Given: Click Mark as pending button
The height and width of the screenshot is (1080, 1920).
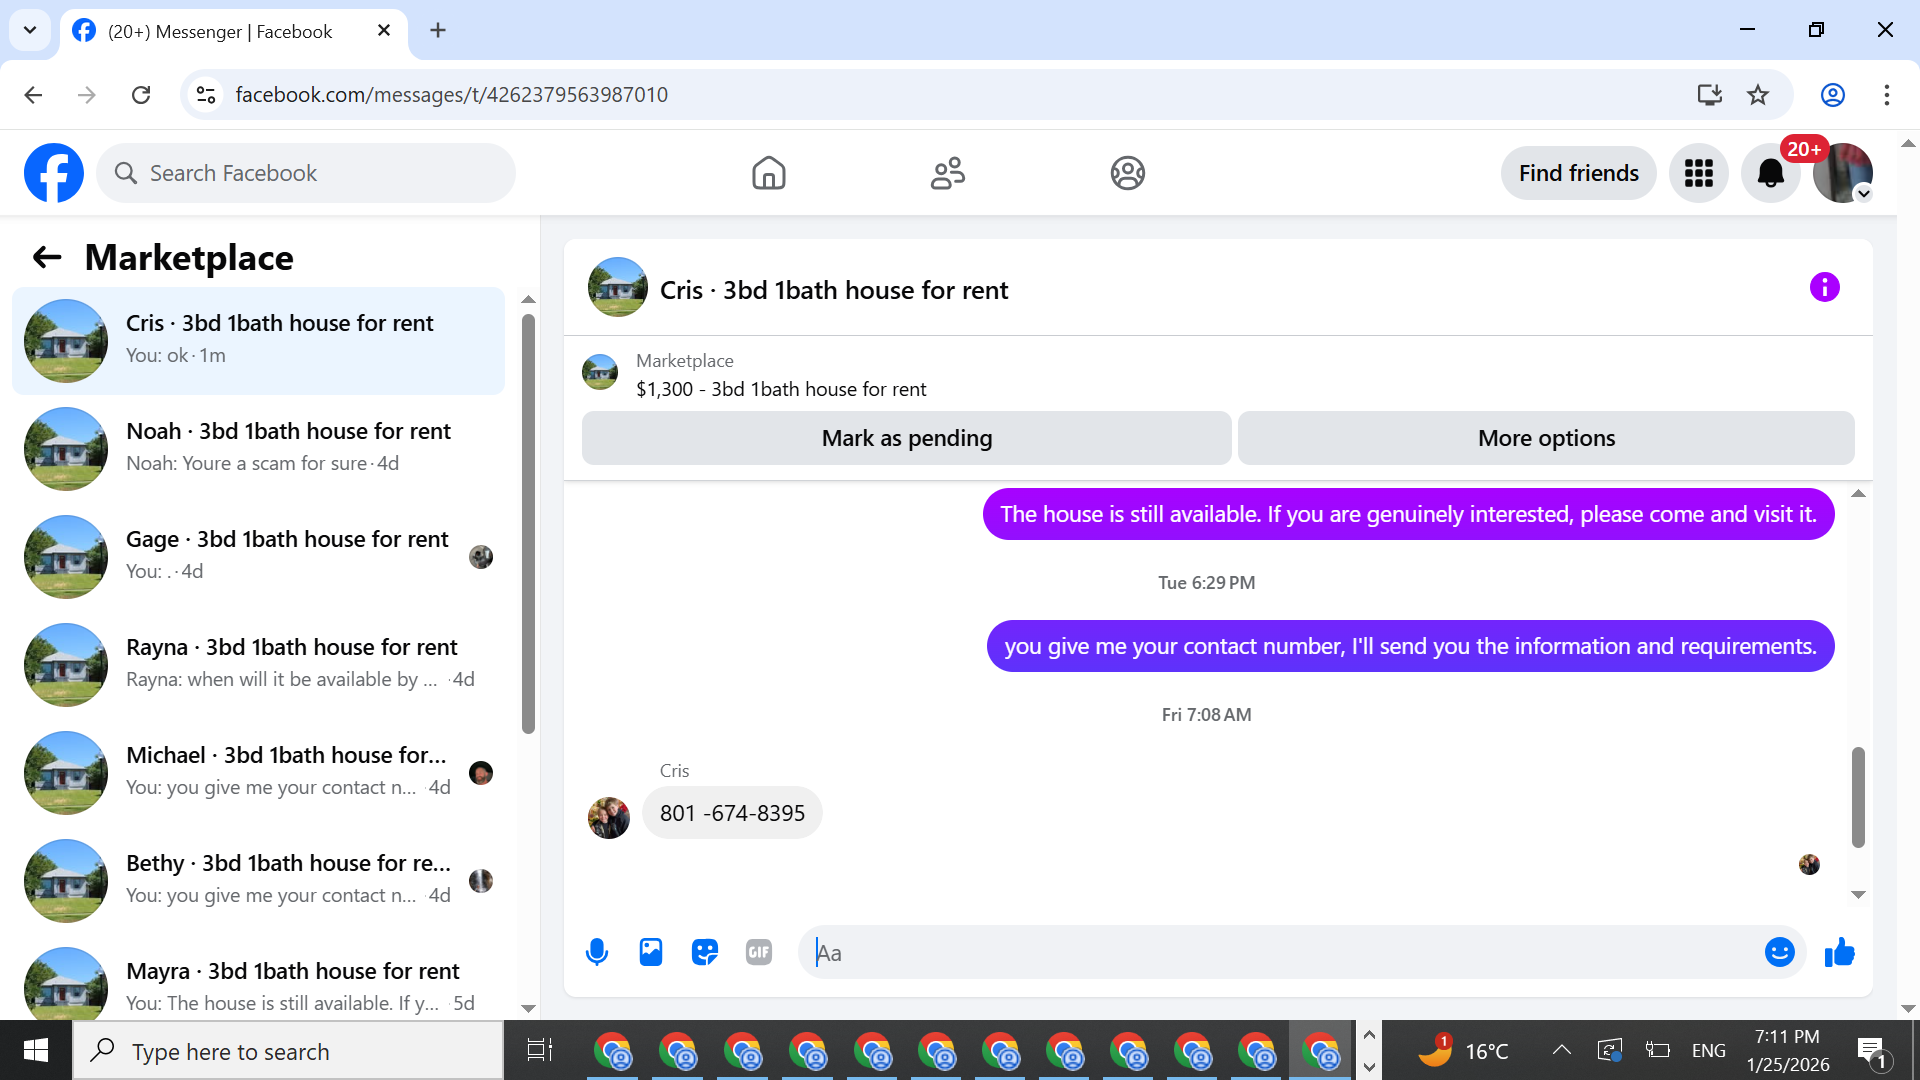Looking at the screenshot, I should pyautogui.click(x=906, y=438).
